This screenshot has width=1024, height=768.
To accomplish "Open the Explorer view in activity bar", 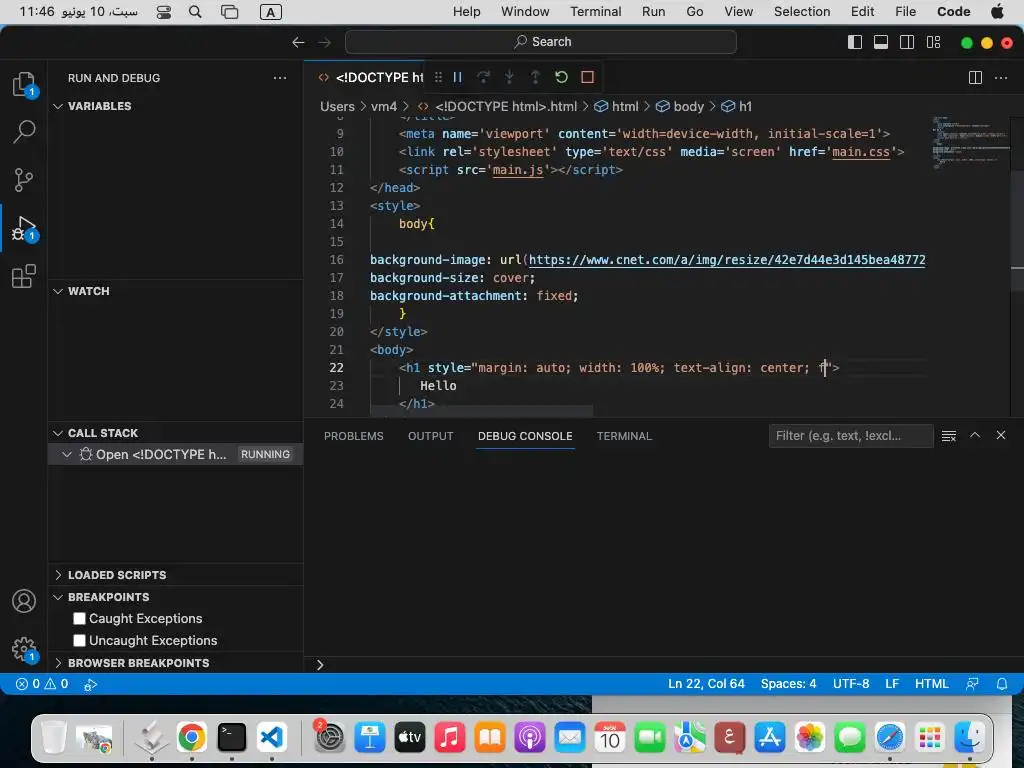I will pyautogui.click(x=24, y=84).
